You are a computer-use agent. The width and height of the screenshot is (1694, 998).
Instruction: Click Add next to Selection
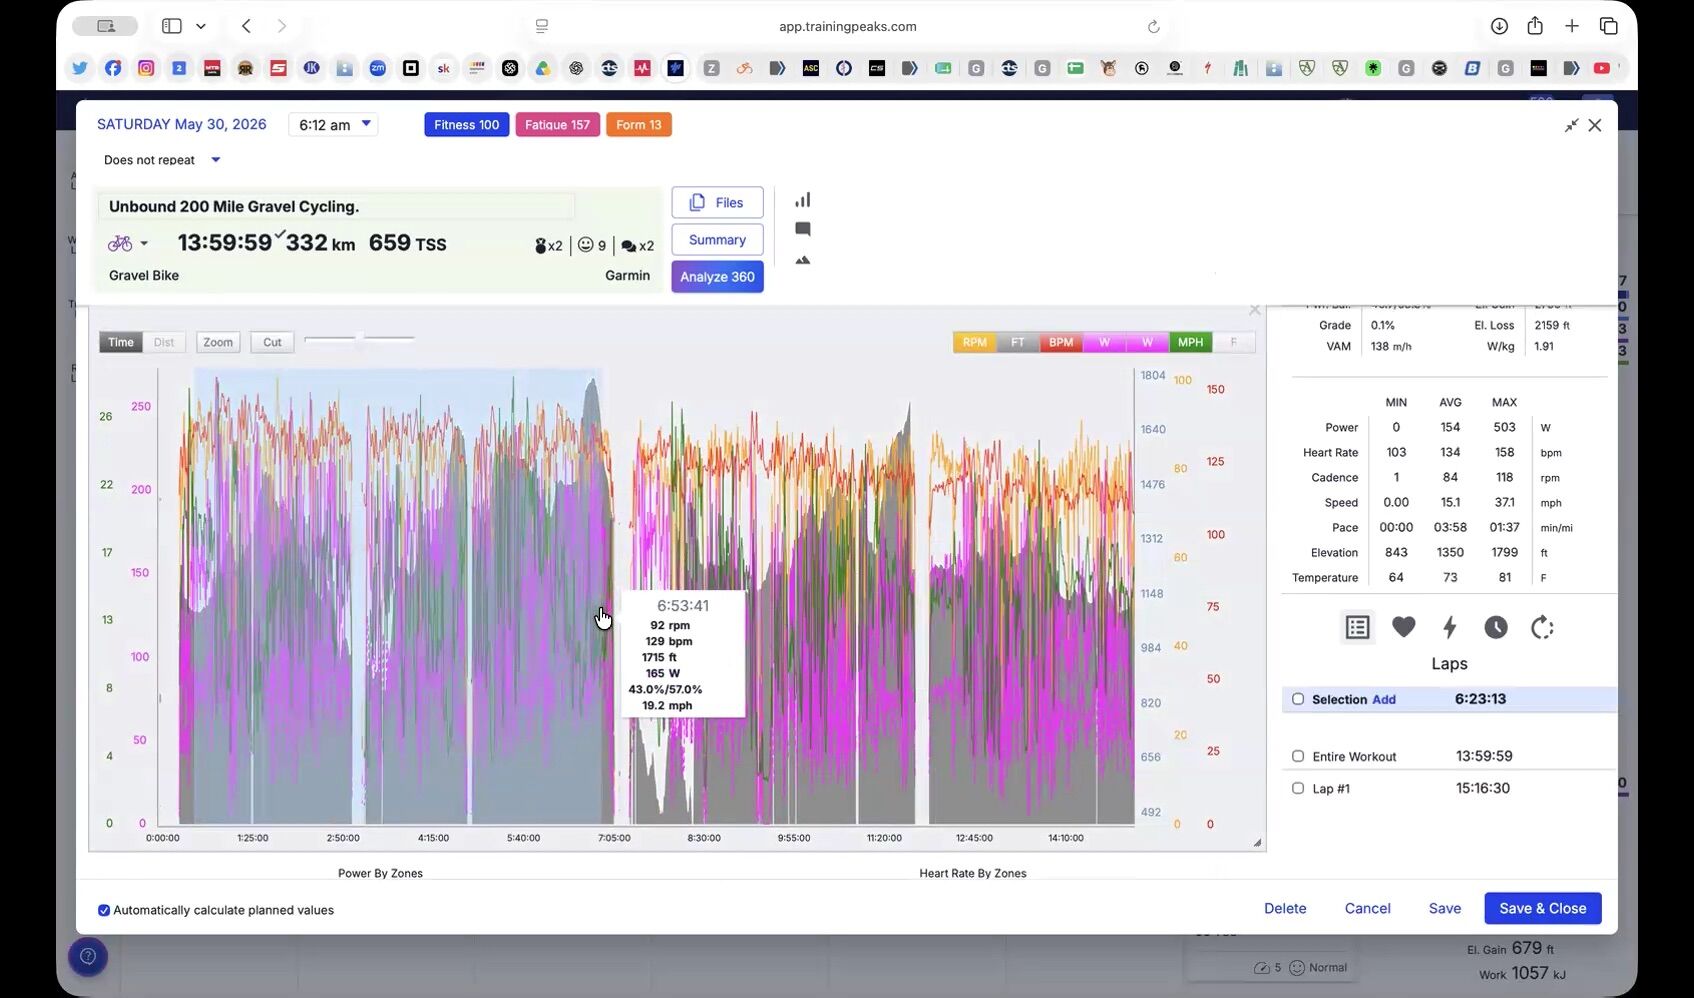tap(1384, 699)
